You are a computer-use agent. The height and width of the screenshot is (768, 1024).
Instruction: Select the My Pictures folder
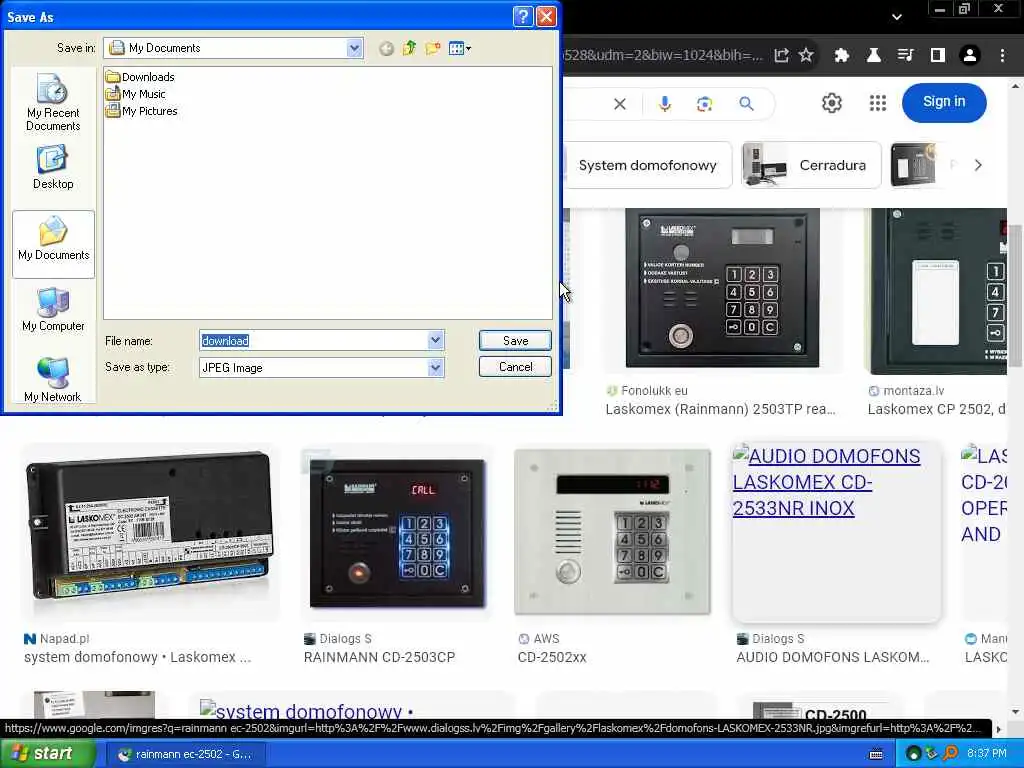click(142, 111)
